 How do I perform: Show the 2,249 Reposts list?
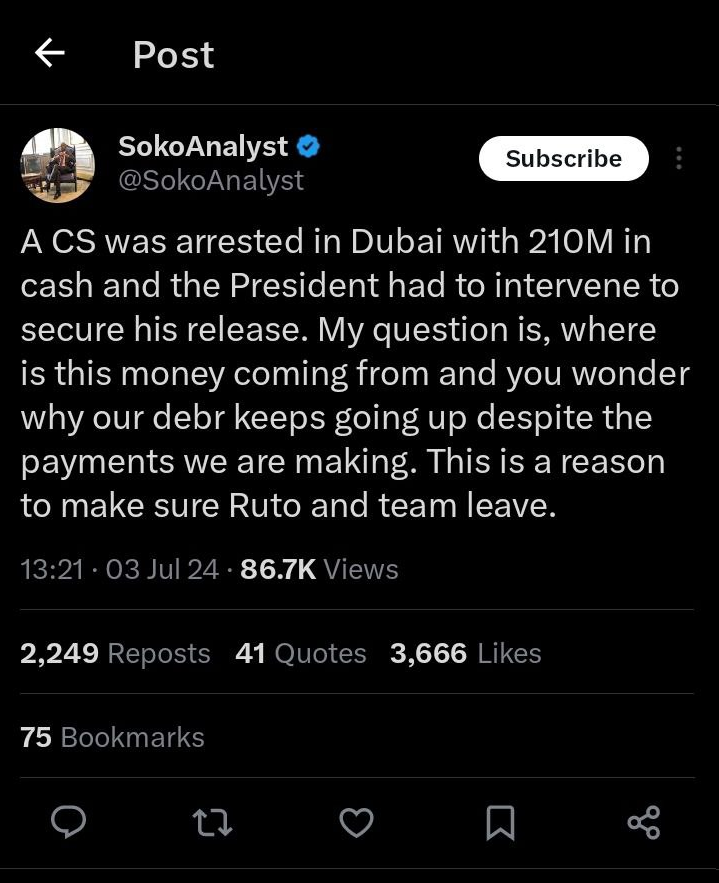[115, 653]
